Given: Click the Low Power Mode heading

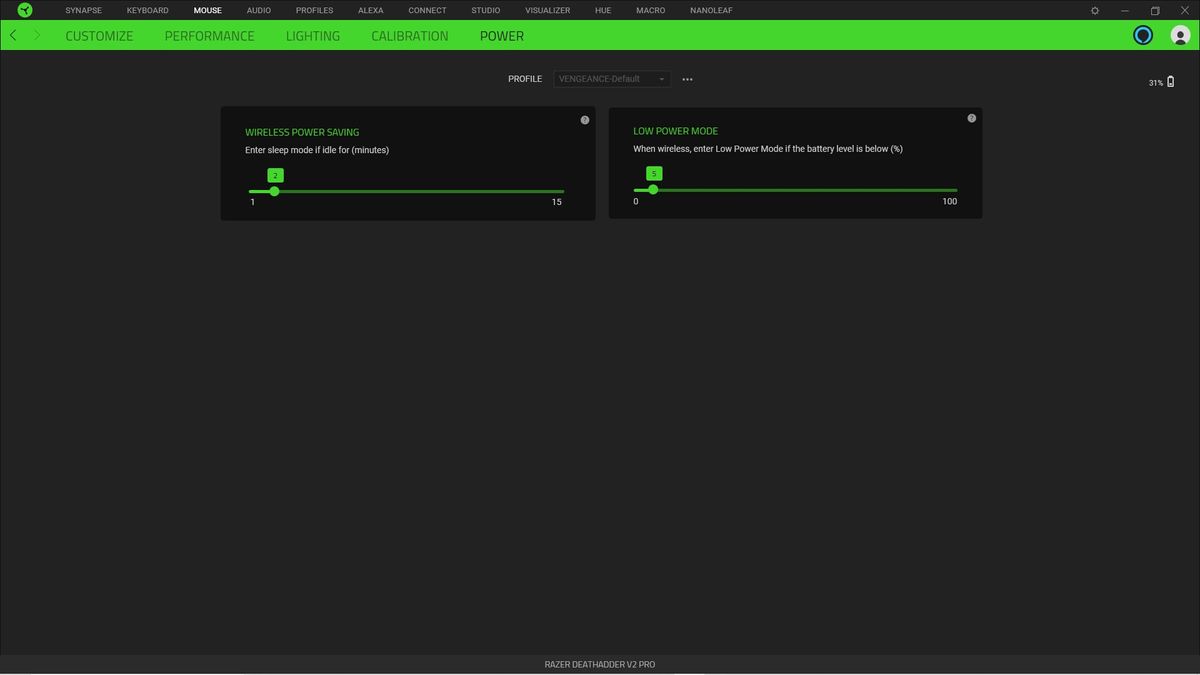Looking at the screenshot, I should 676,131.
